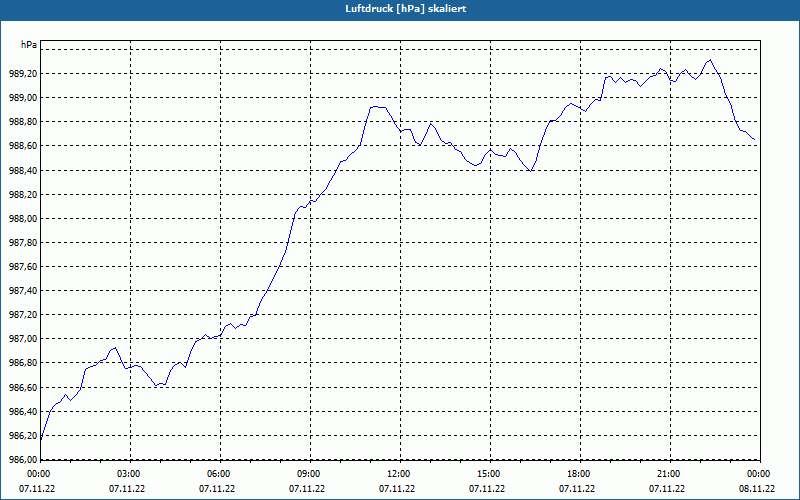
Task: Click the 986,80 y-axis value
Action: click(x=23, y=363)
